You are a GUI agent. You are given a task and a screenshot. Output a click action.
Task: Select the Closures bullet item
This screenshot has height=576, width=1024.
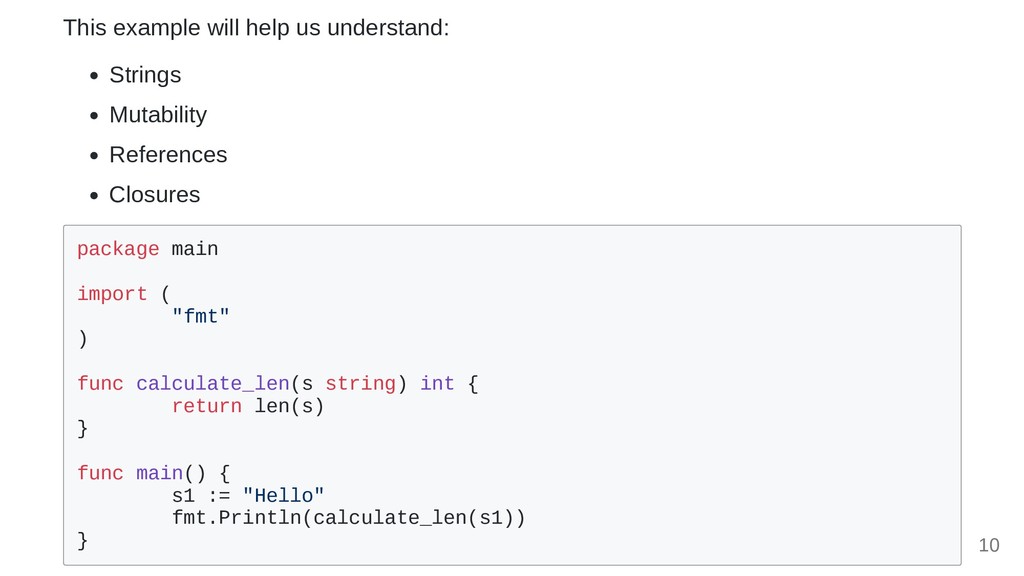(x=154, y=195)
